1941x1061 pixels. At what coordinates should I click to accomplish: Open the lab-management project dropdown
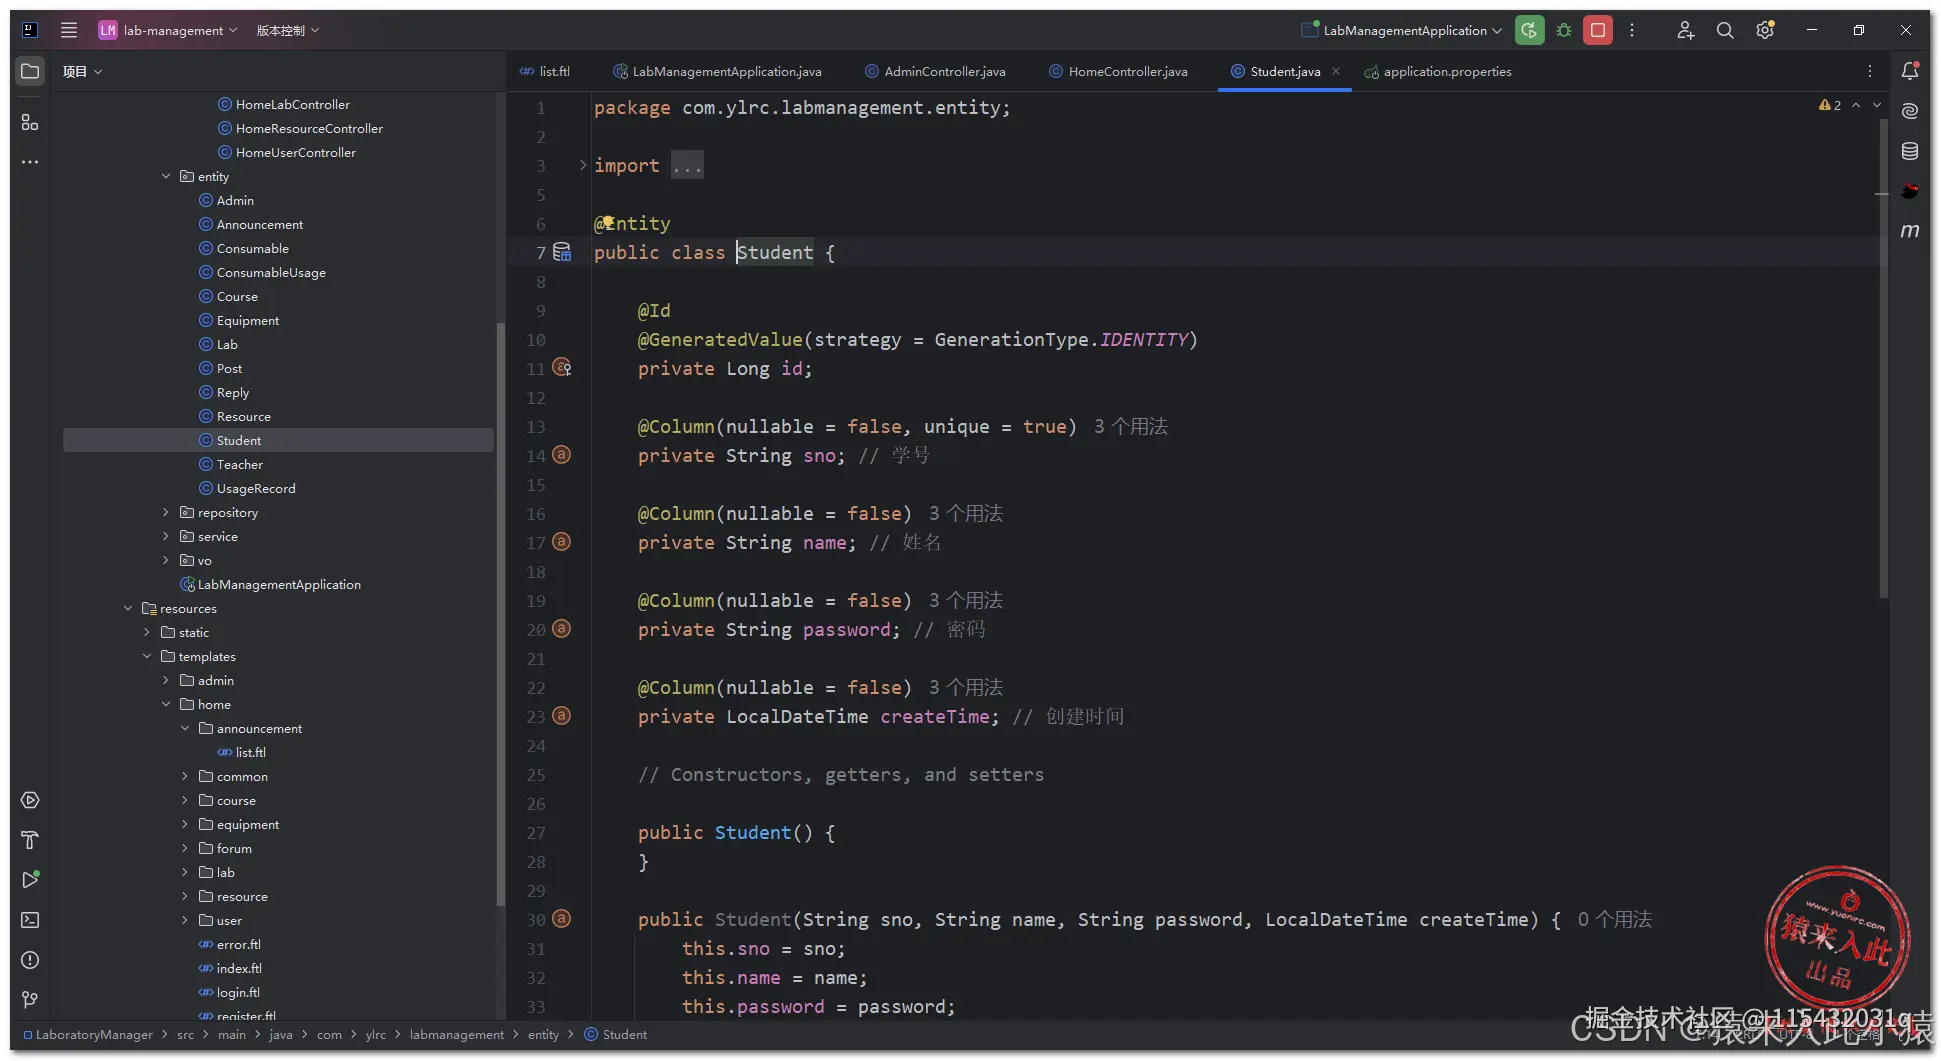click(x=168, y=30)
